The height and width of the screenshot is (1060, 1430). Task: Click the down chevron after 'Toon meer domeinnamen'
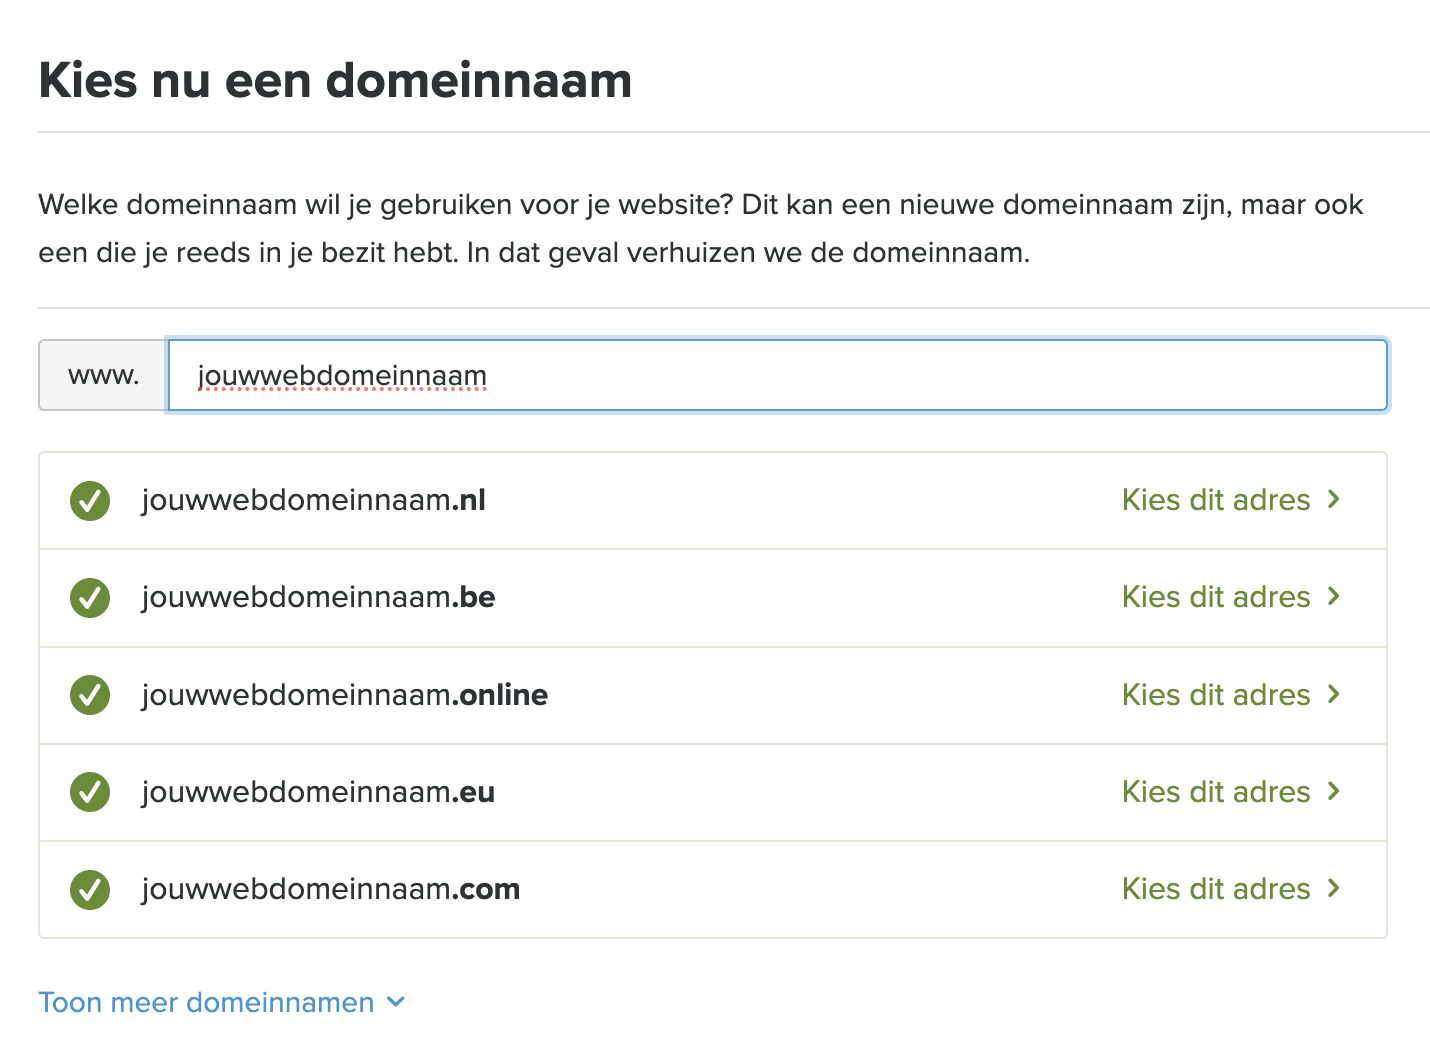[x=396, y=1002]
